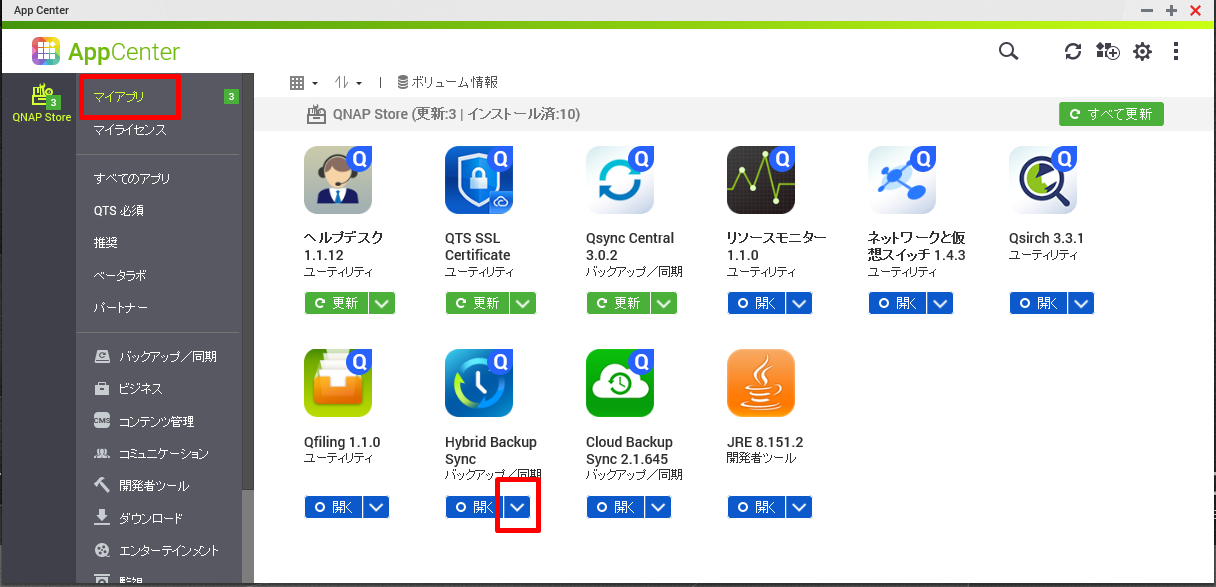Image resolution: width=1216 pixels, height=587 pixels.
Task: Expand dropdown arrow for Hybrid Backup Sync
Action: coord(517,507)
